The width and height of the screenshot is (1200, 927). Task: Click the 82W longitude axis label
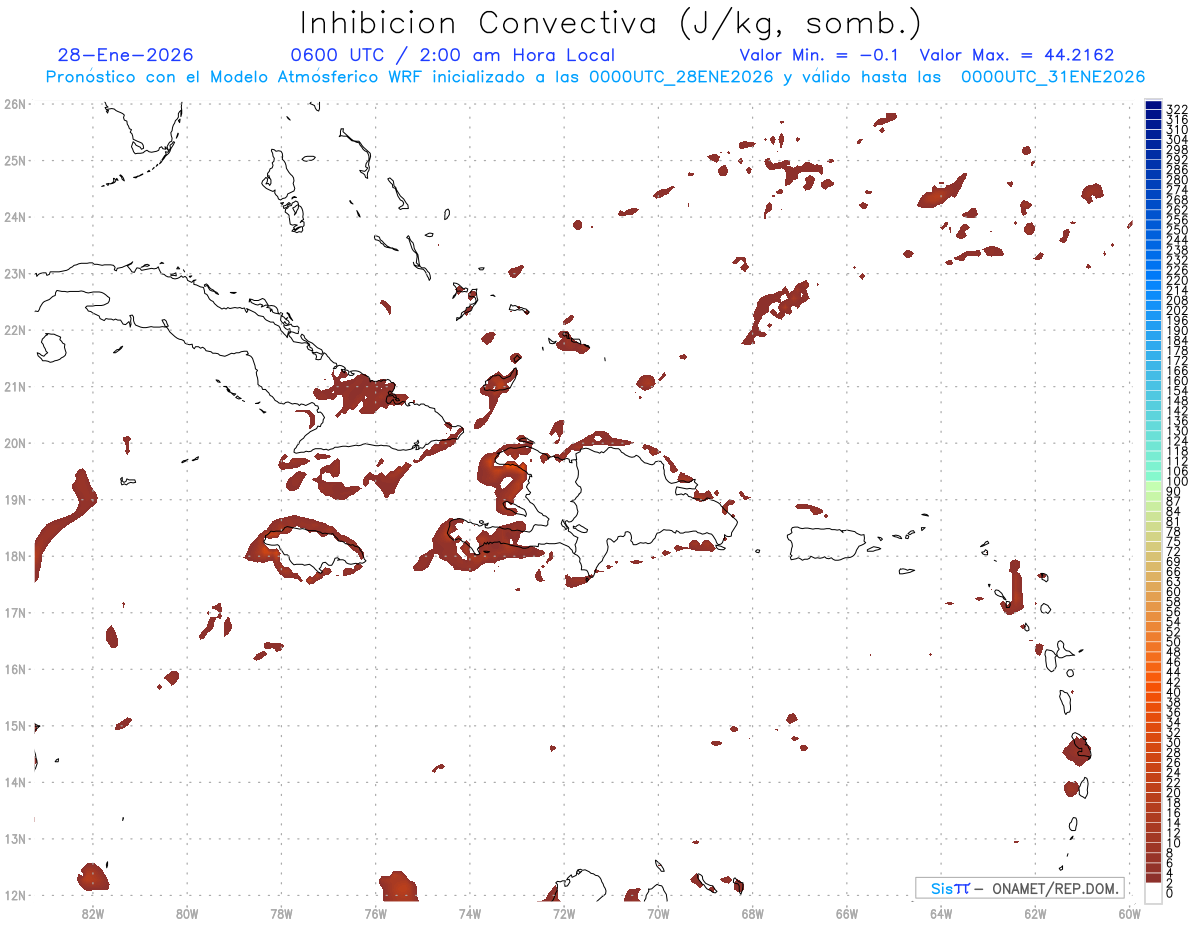(x=93, y=913)
